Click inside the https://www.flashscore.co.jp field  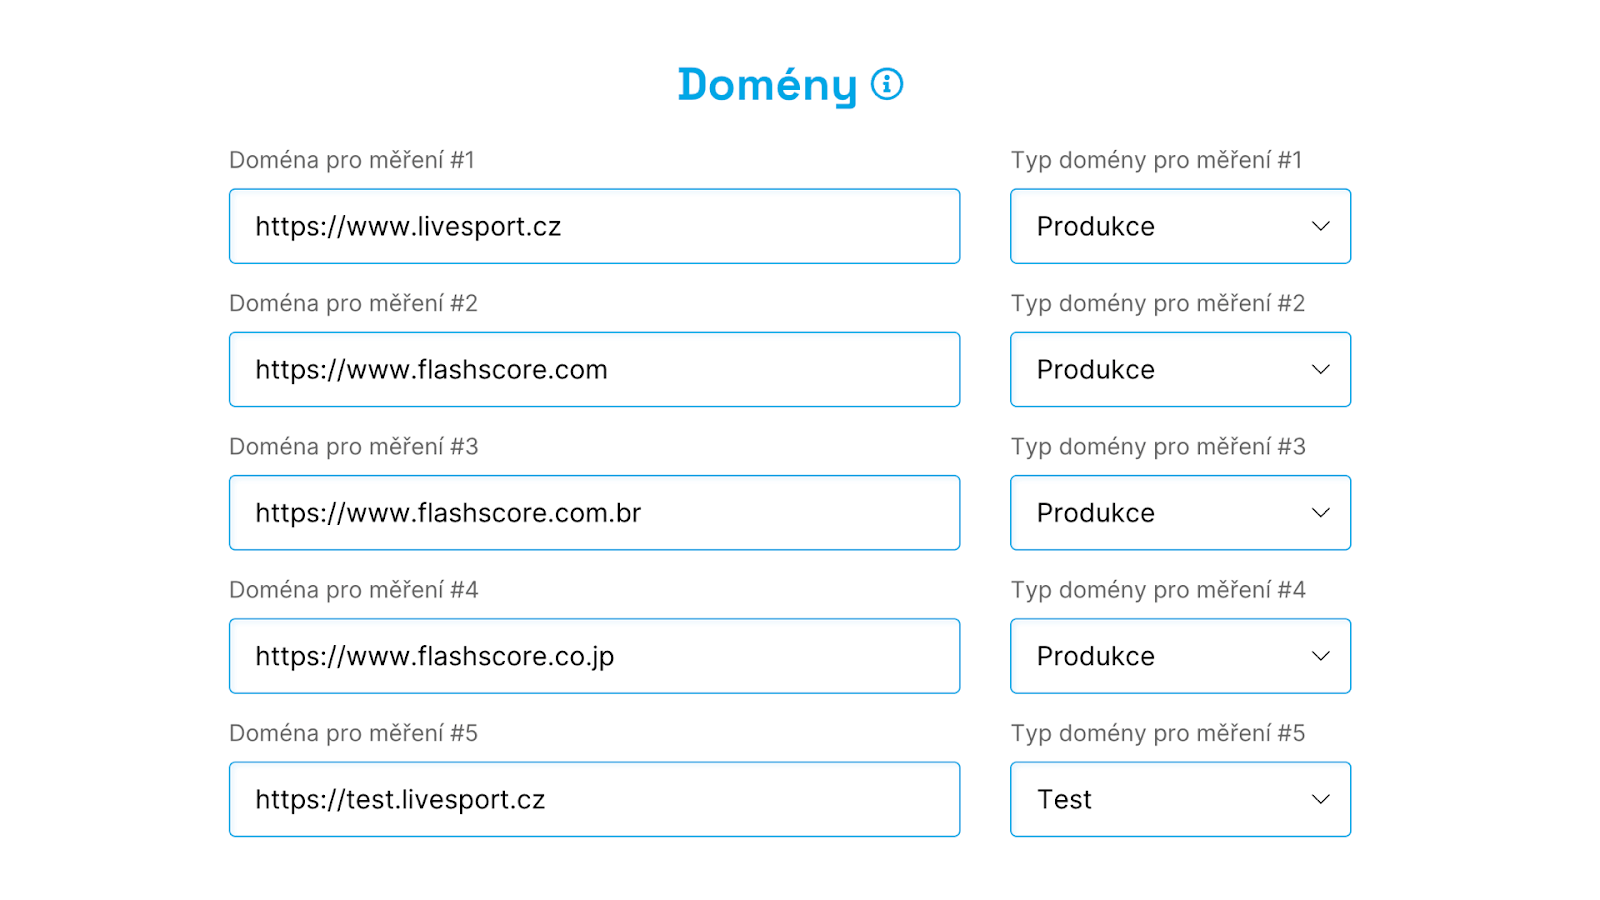pos(594,656)
